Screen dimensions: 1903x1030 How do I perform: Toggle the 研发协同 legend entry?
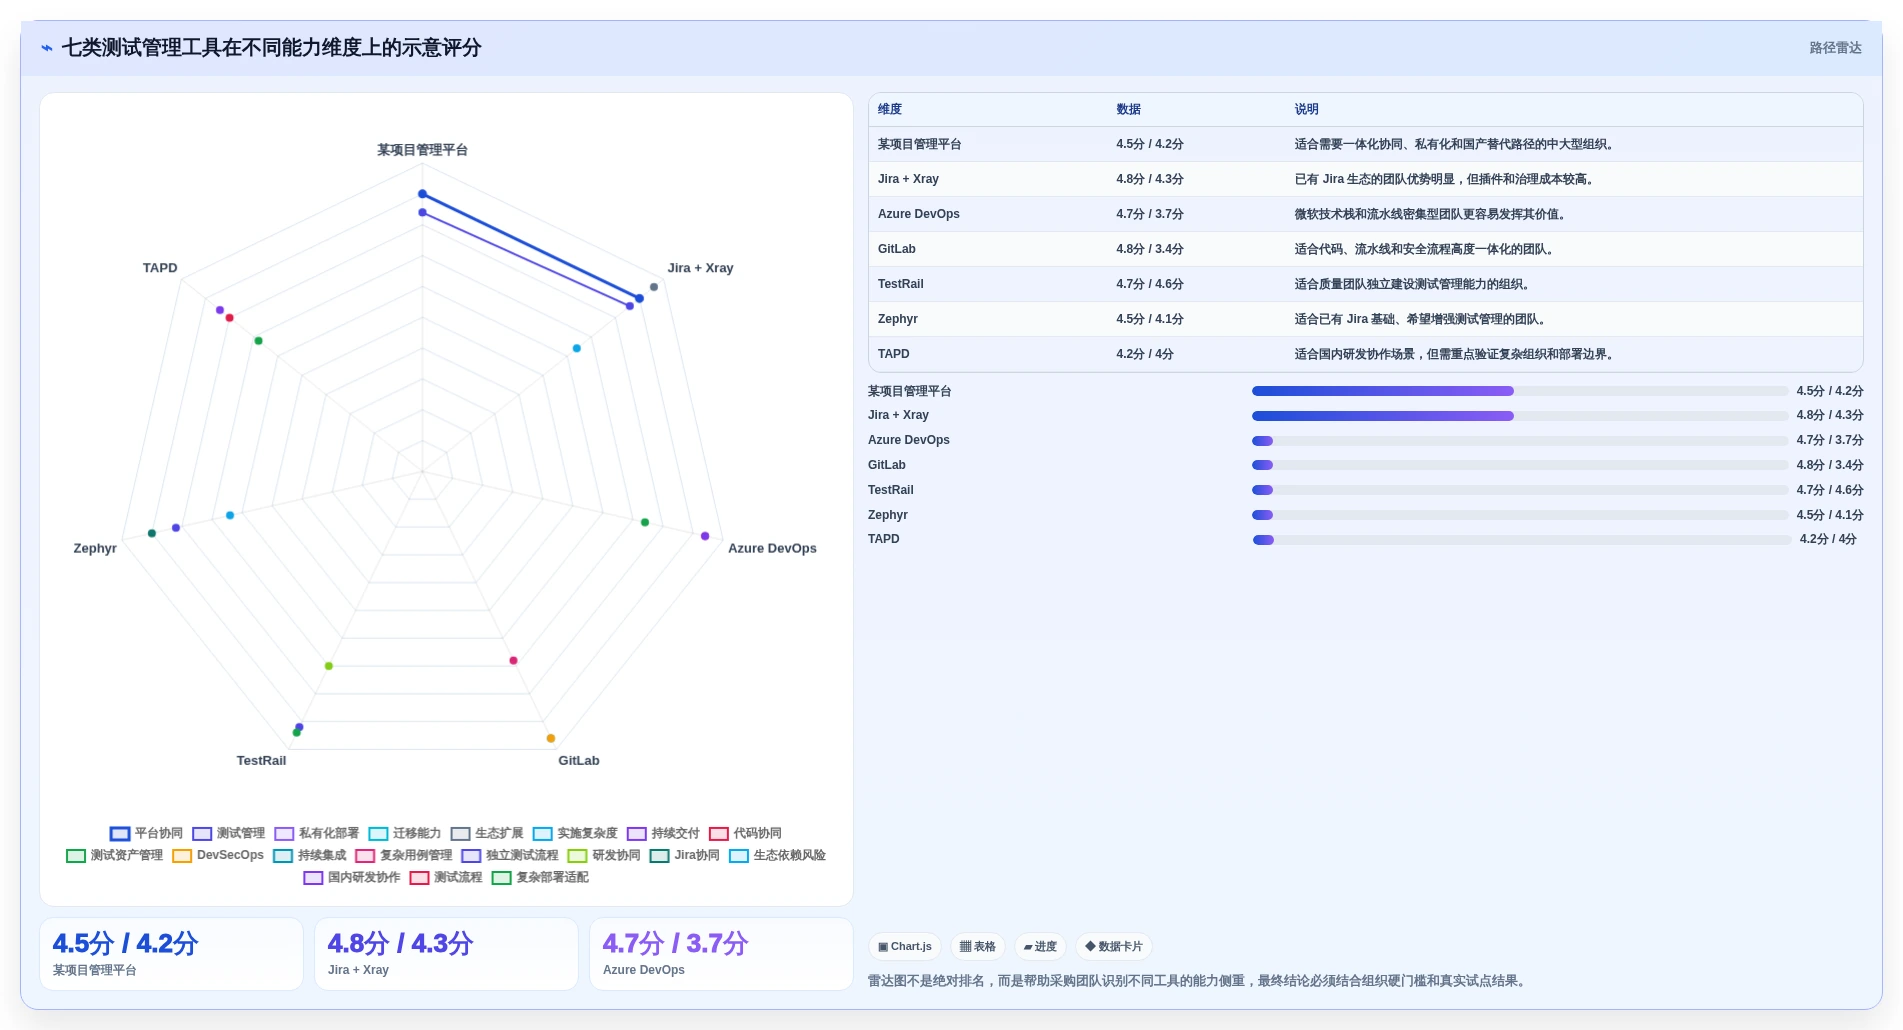(603, 855)
